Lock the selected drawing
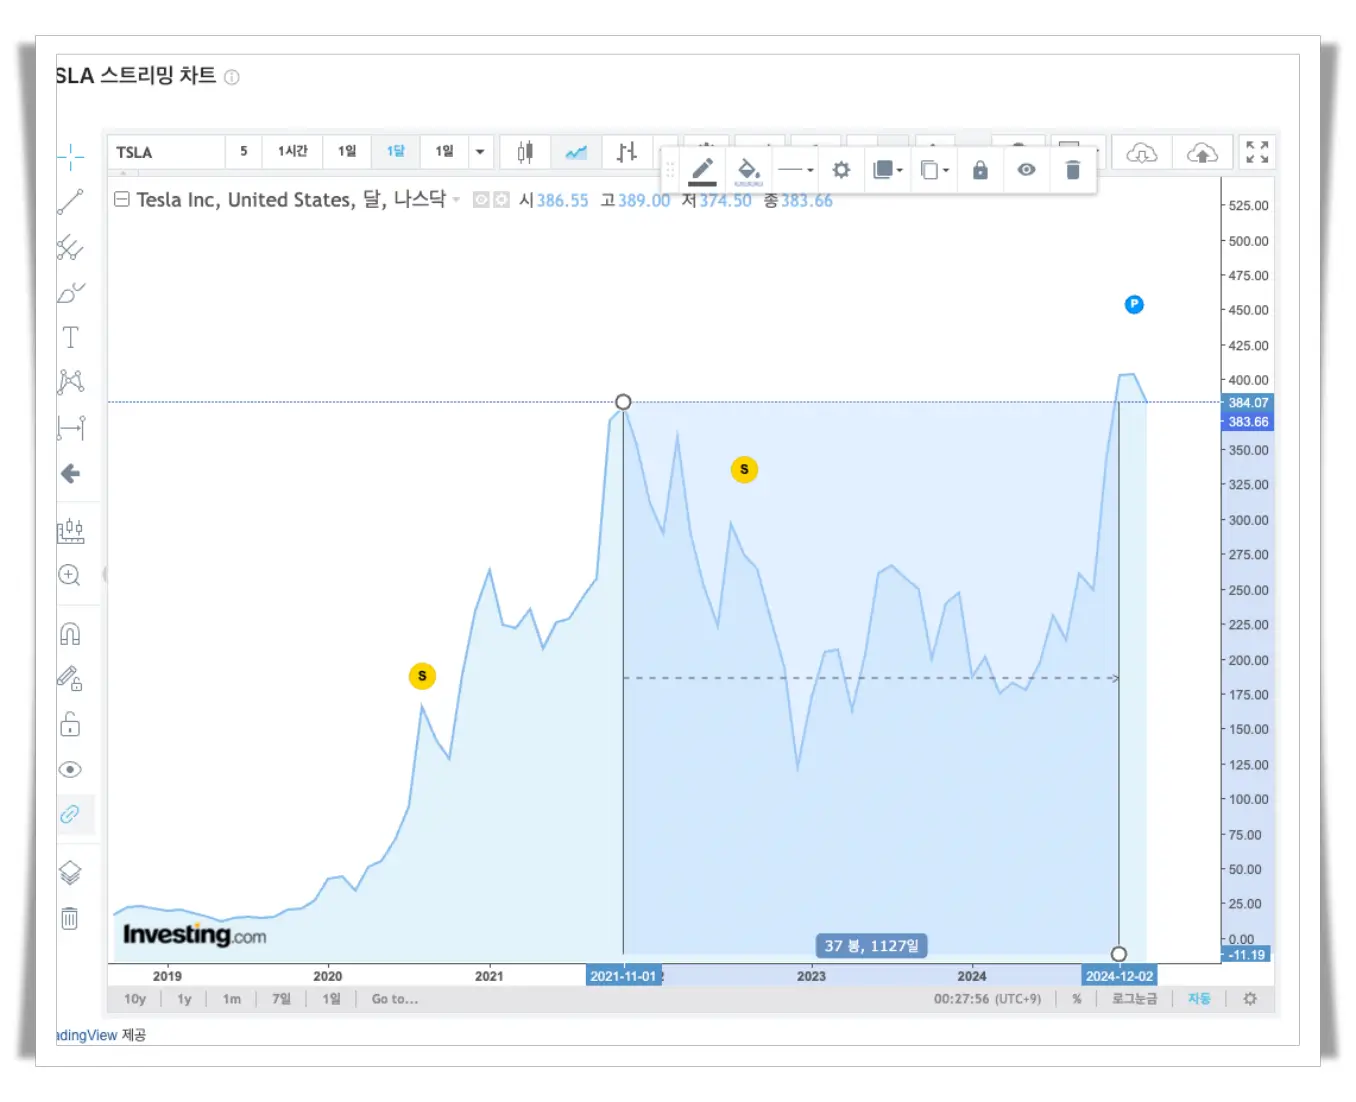Viewport: 1356px width, 1102px height. click(980, 170)
